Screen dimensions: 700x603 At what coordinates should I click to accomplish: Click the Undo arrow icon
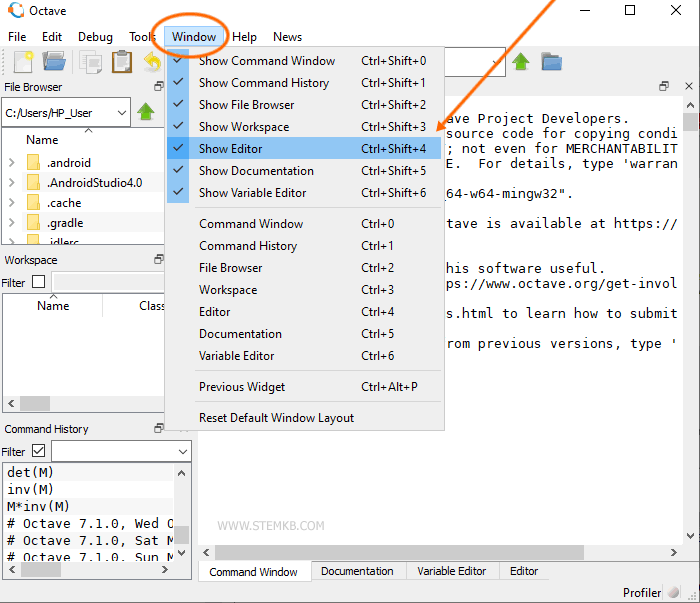153,62
